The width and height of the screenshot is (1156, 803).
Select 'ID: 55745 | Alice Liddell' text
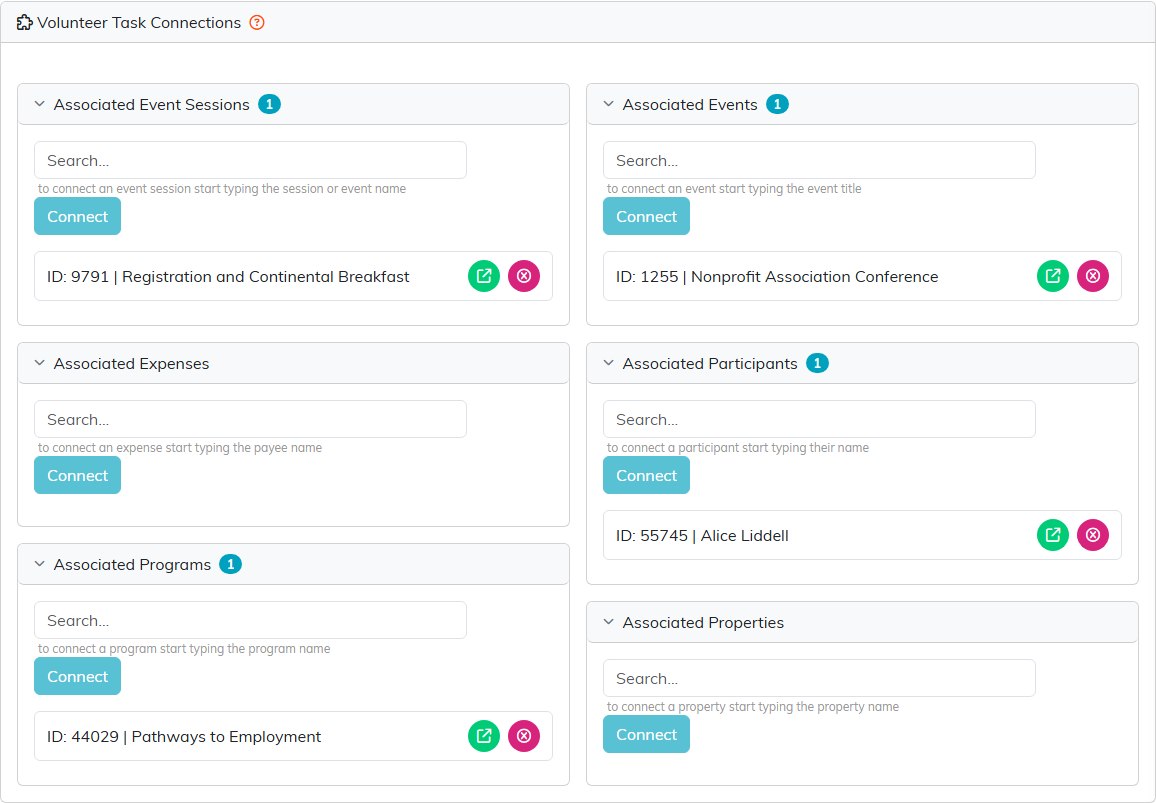tap(703, 536)
